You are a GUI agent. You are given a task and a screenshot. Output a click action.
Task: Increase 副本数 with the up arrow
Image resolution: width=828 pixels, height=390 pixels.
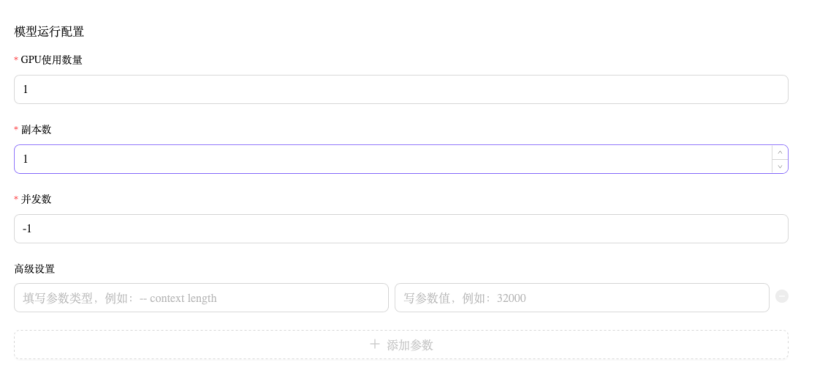[x=780, y=152]
